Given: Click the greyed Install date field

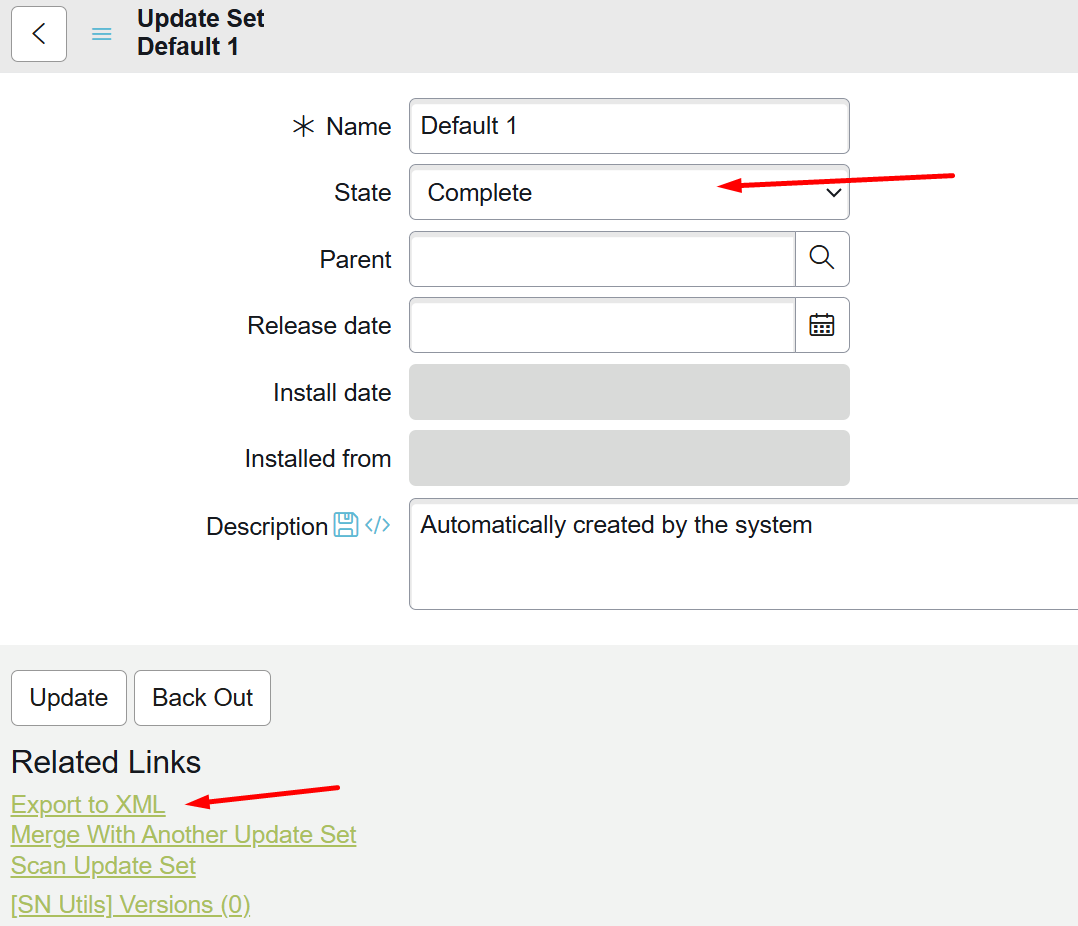Looking at the screenshot, I should click(x=629, y=392).
